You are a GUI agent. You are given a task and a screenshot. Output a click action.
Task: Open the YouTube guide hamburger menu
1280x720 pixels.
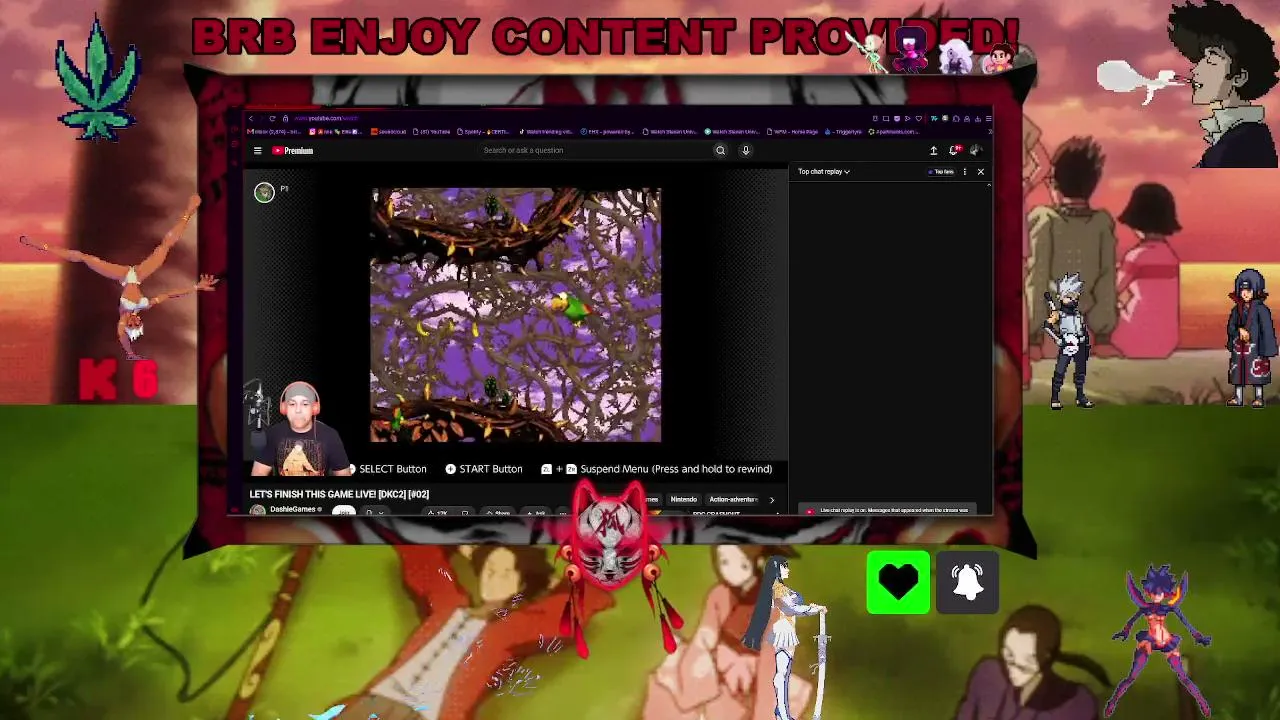tap(257, 151)
